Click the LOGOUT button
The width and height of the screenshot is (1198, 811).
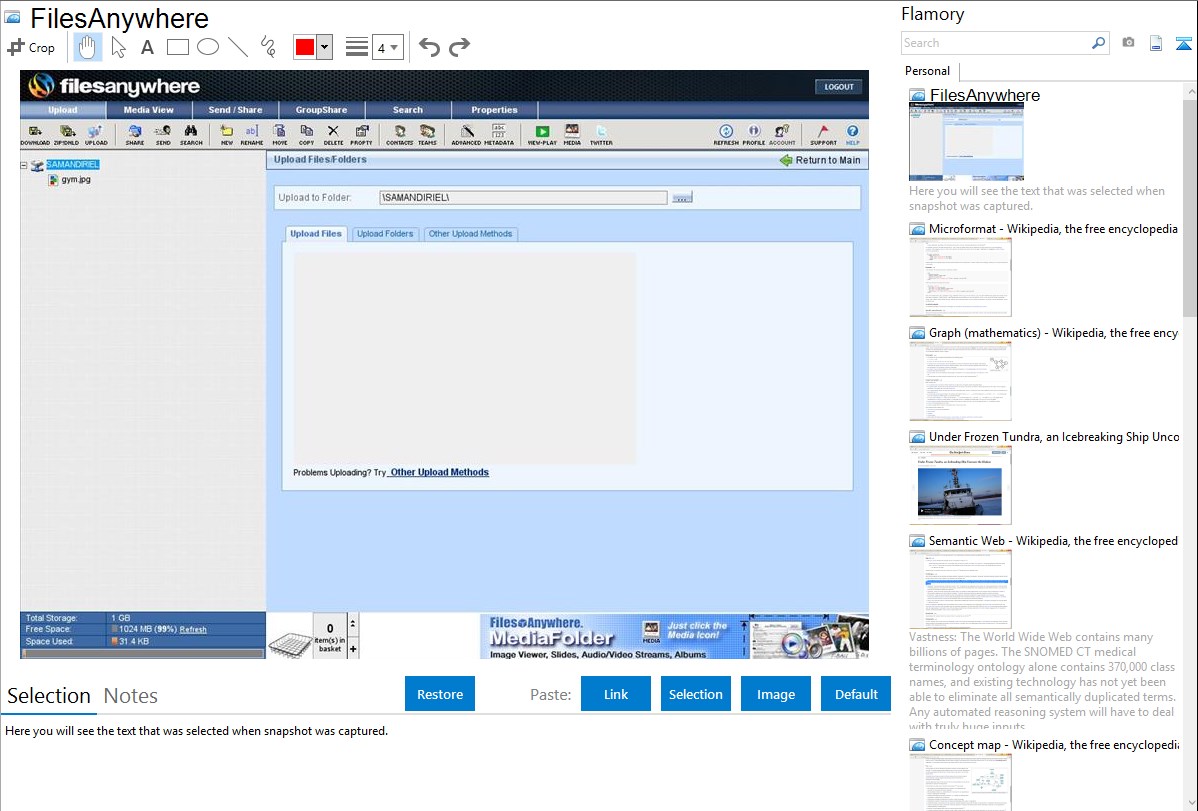tap(839, 86)
